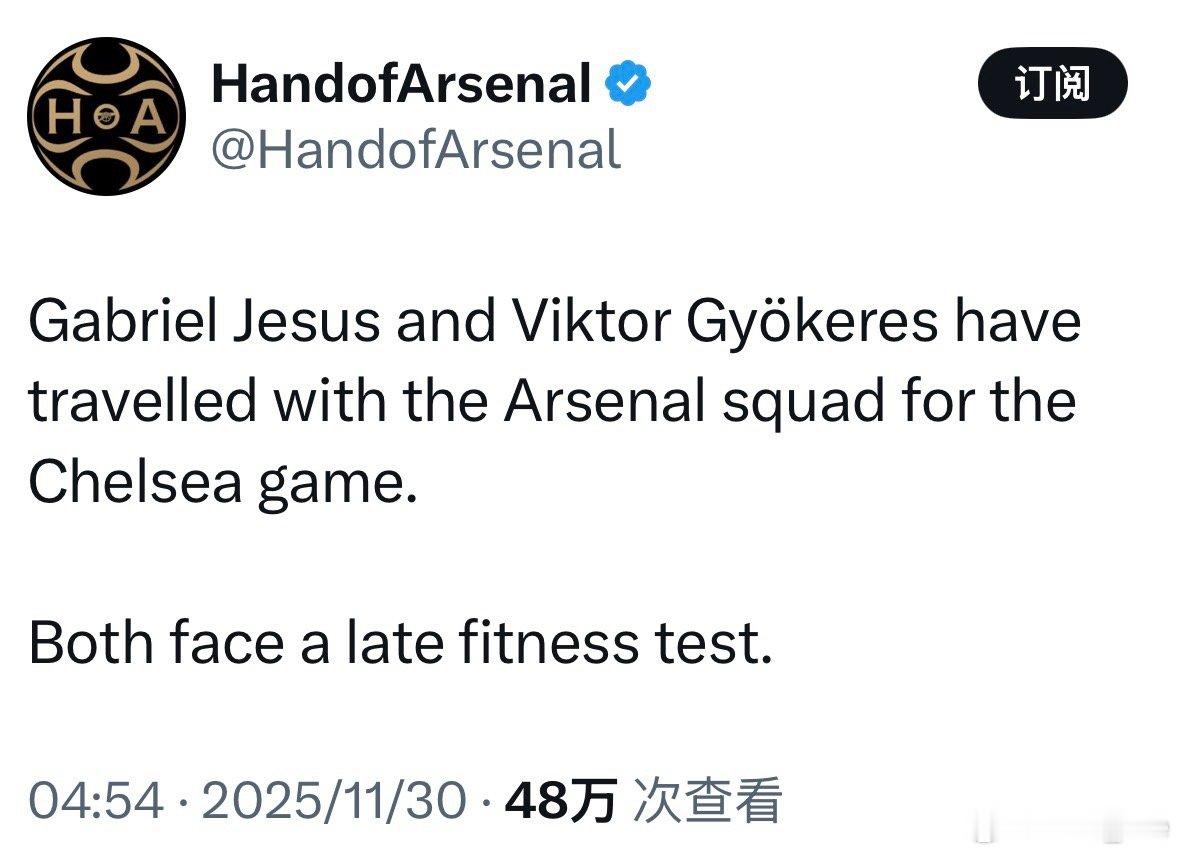
Task: Open the HandofArsenal profile avatar
Action: pyautogui.click(x=106, y=116)
